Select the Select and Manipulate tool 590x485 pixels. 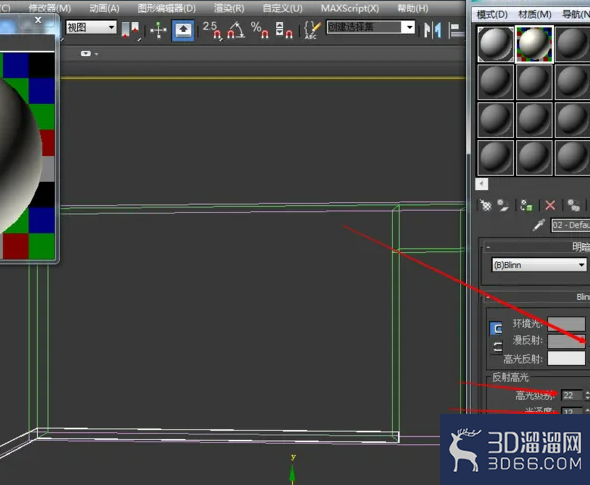point(158,29)
